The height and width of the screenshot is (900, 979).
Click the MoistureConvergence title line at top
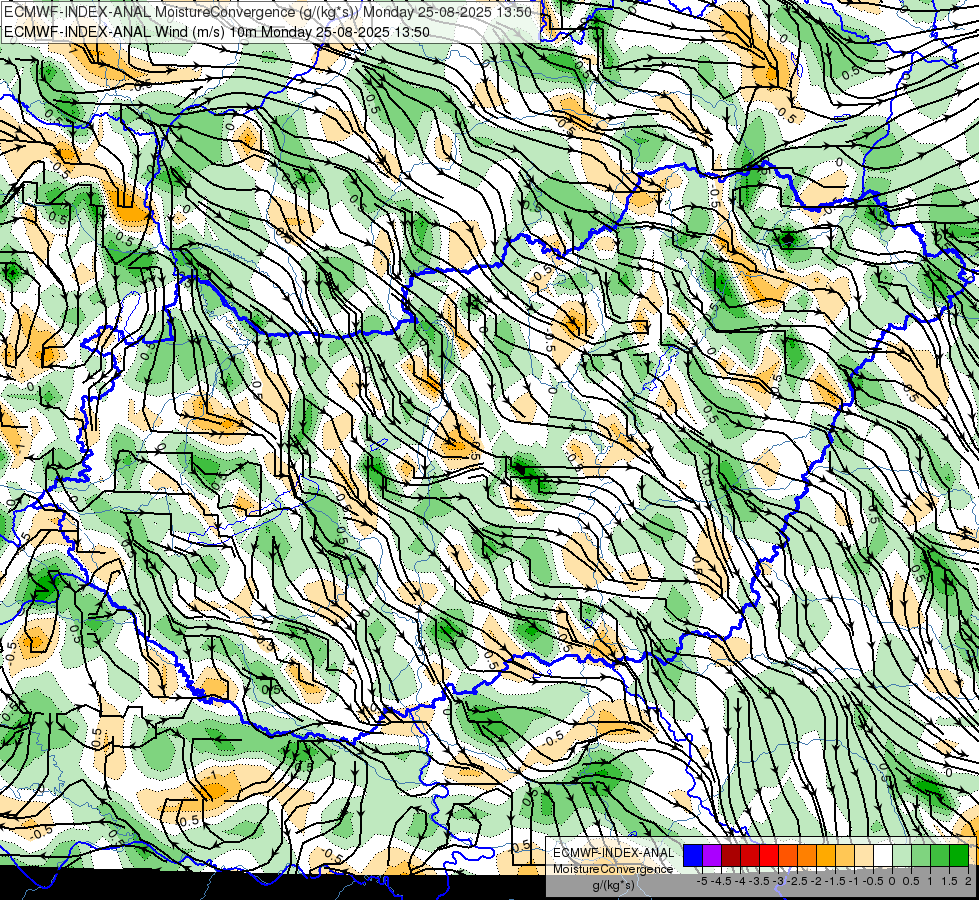[x=268, y=12]
